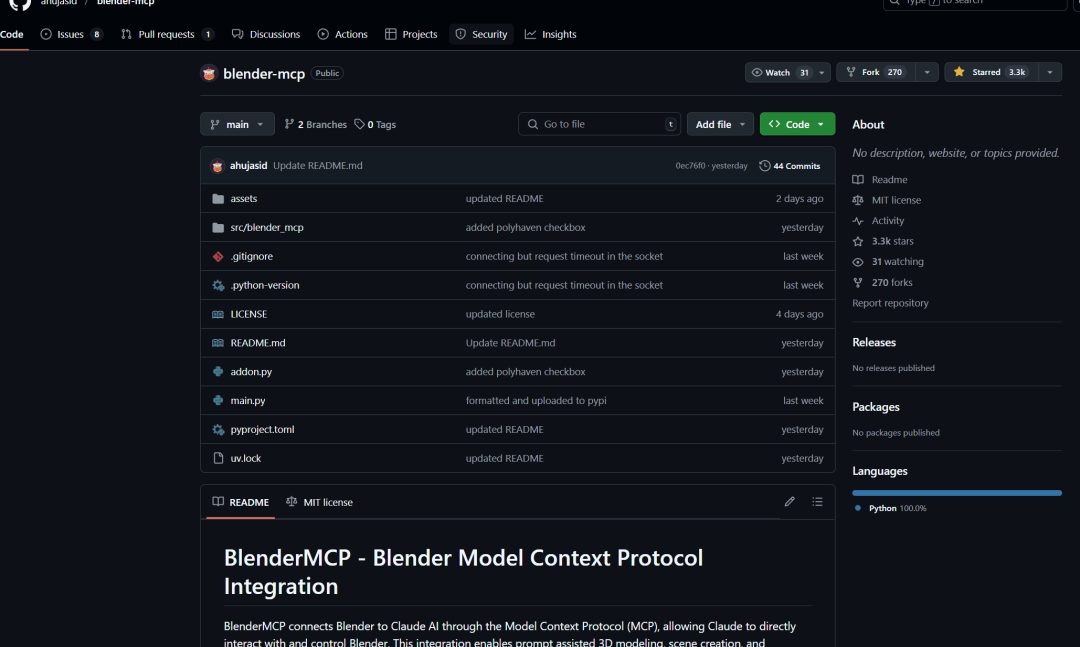
Task: Click the Python language bar
Action: click(x=956, y=493)
